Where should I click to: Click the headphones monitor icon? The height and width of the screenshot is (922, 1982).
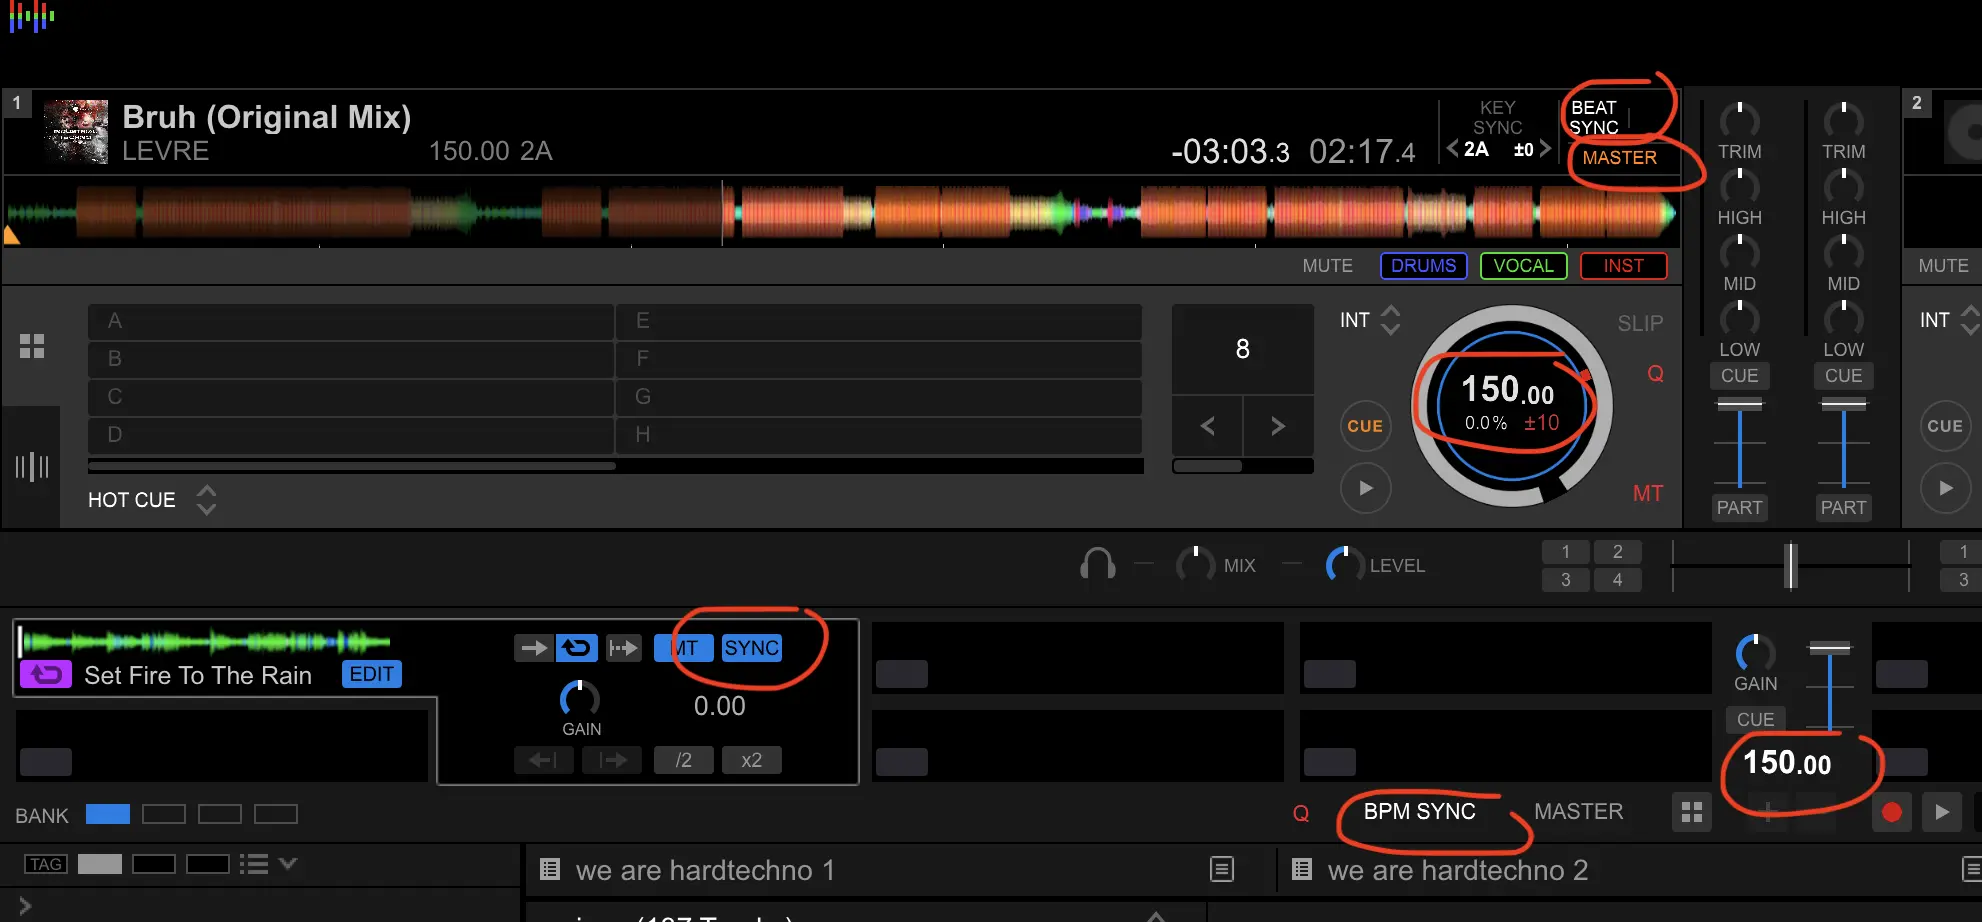pos(1097,565)
